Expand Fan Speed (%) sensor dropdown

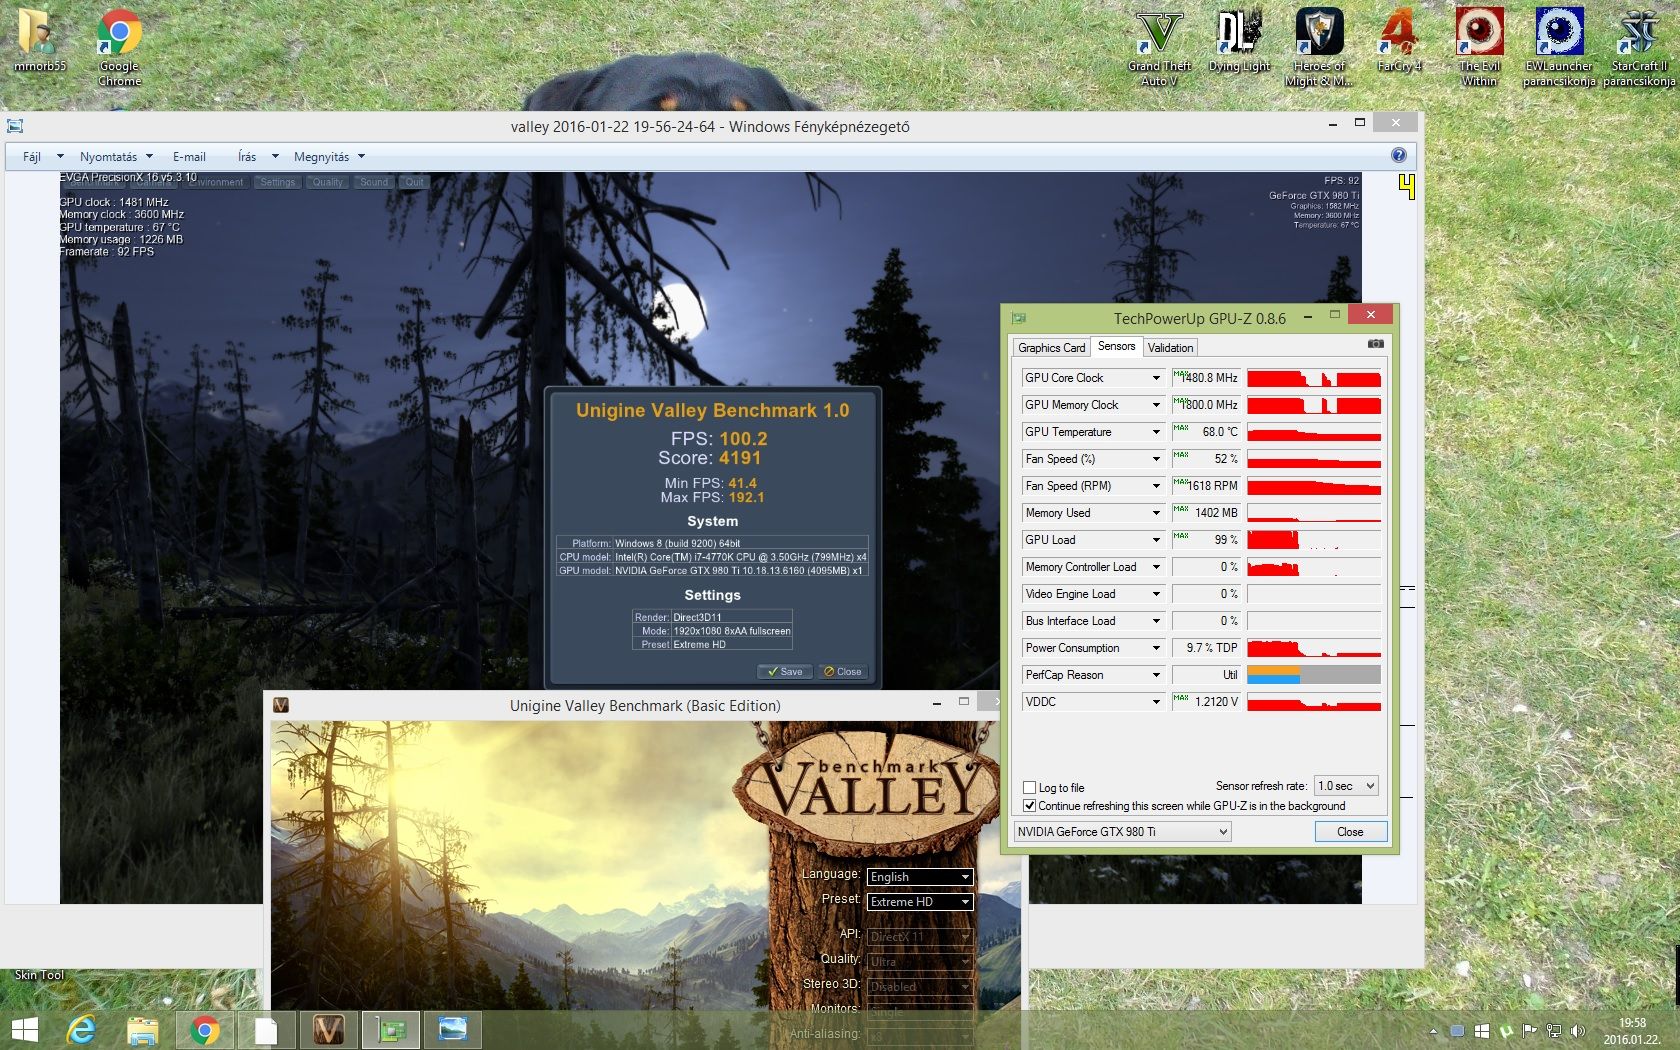tap(1156, 459)
